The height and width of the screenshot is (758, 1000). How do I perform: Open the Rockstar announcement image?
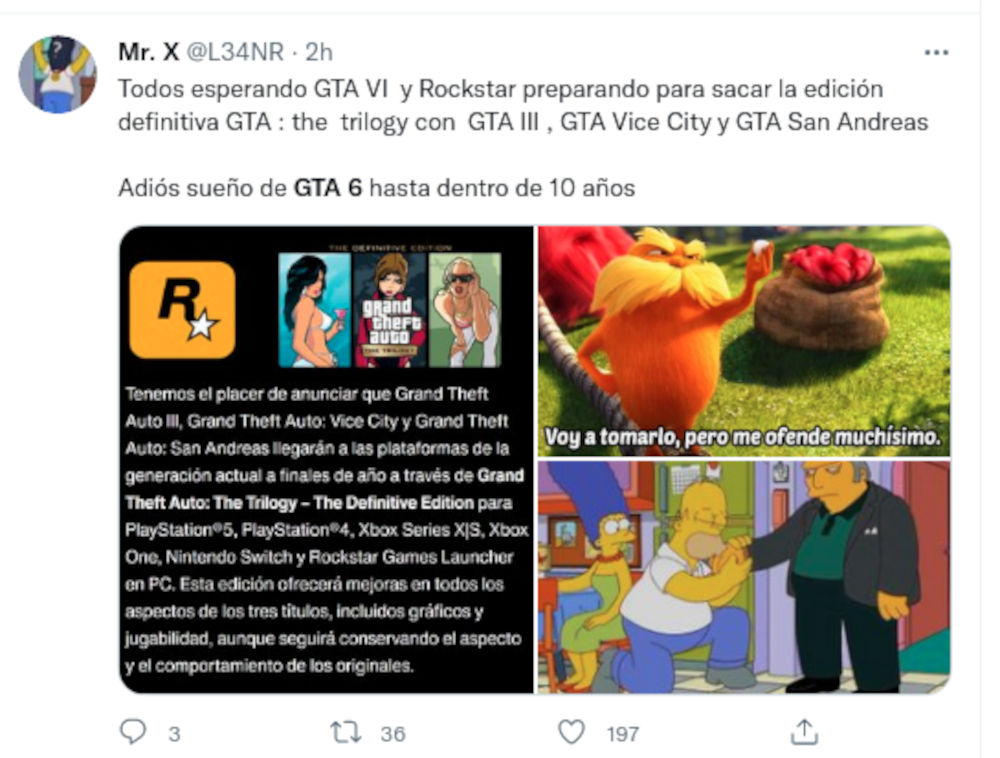pos(327,459)
